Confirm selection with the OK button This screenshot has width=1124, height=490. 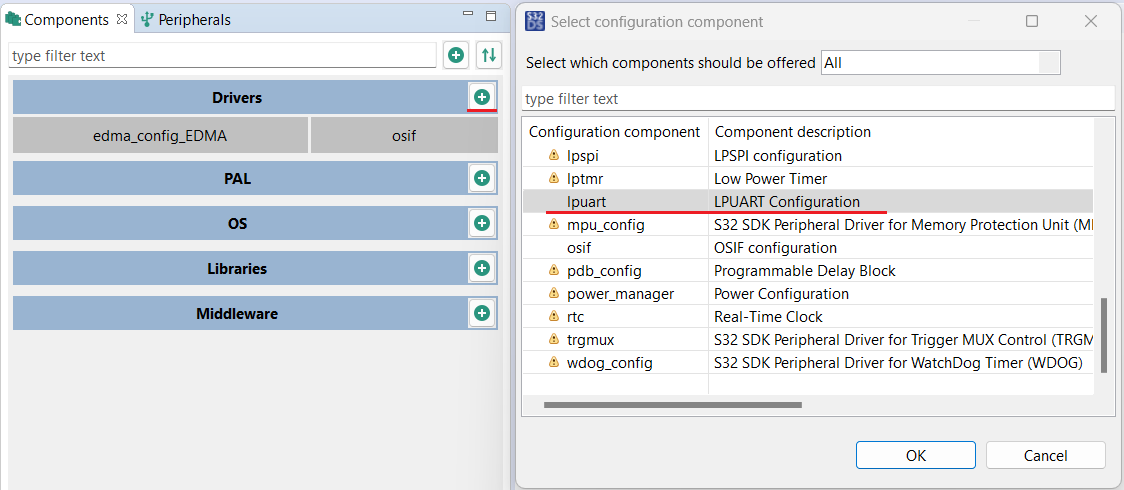click(915, 455)
